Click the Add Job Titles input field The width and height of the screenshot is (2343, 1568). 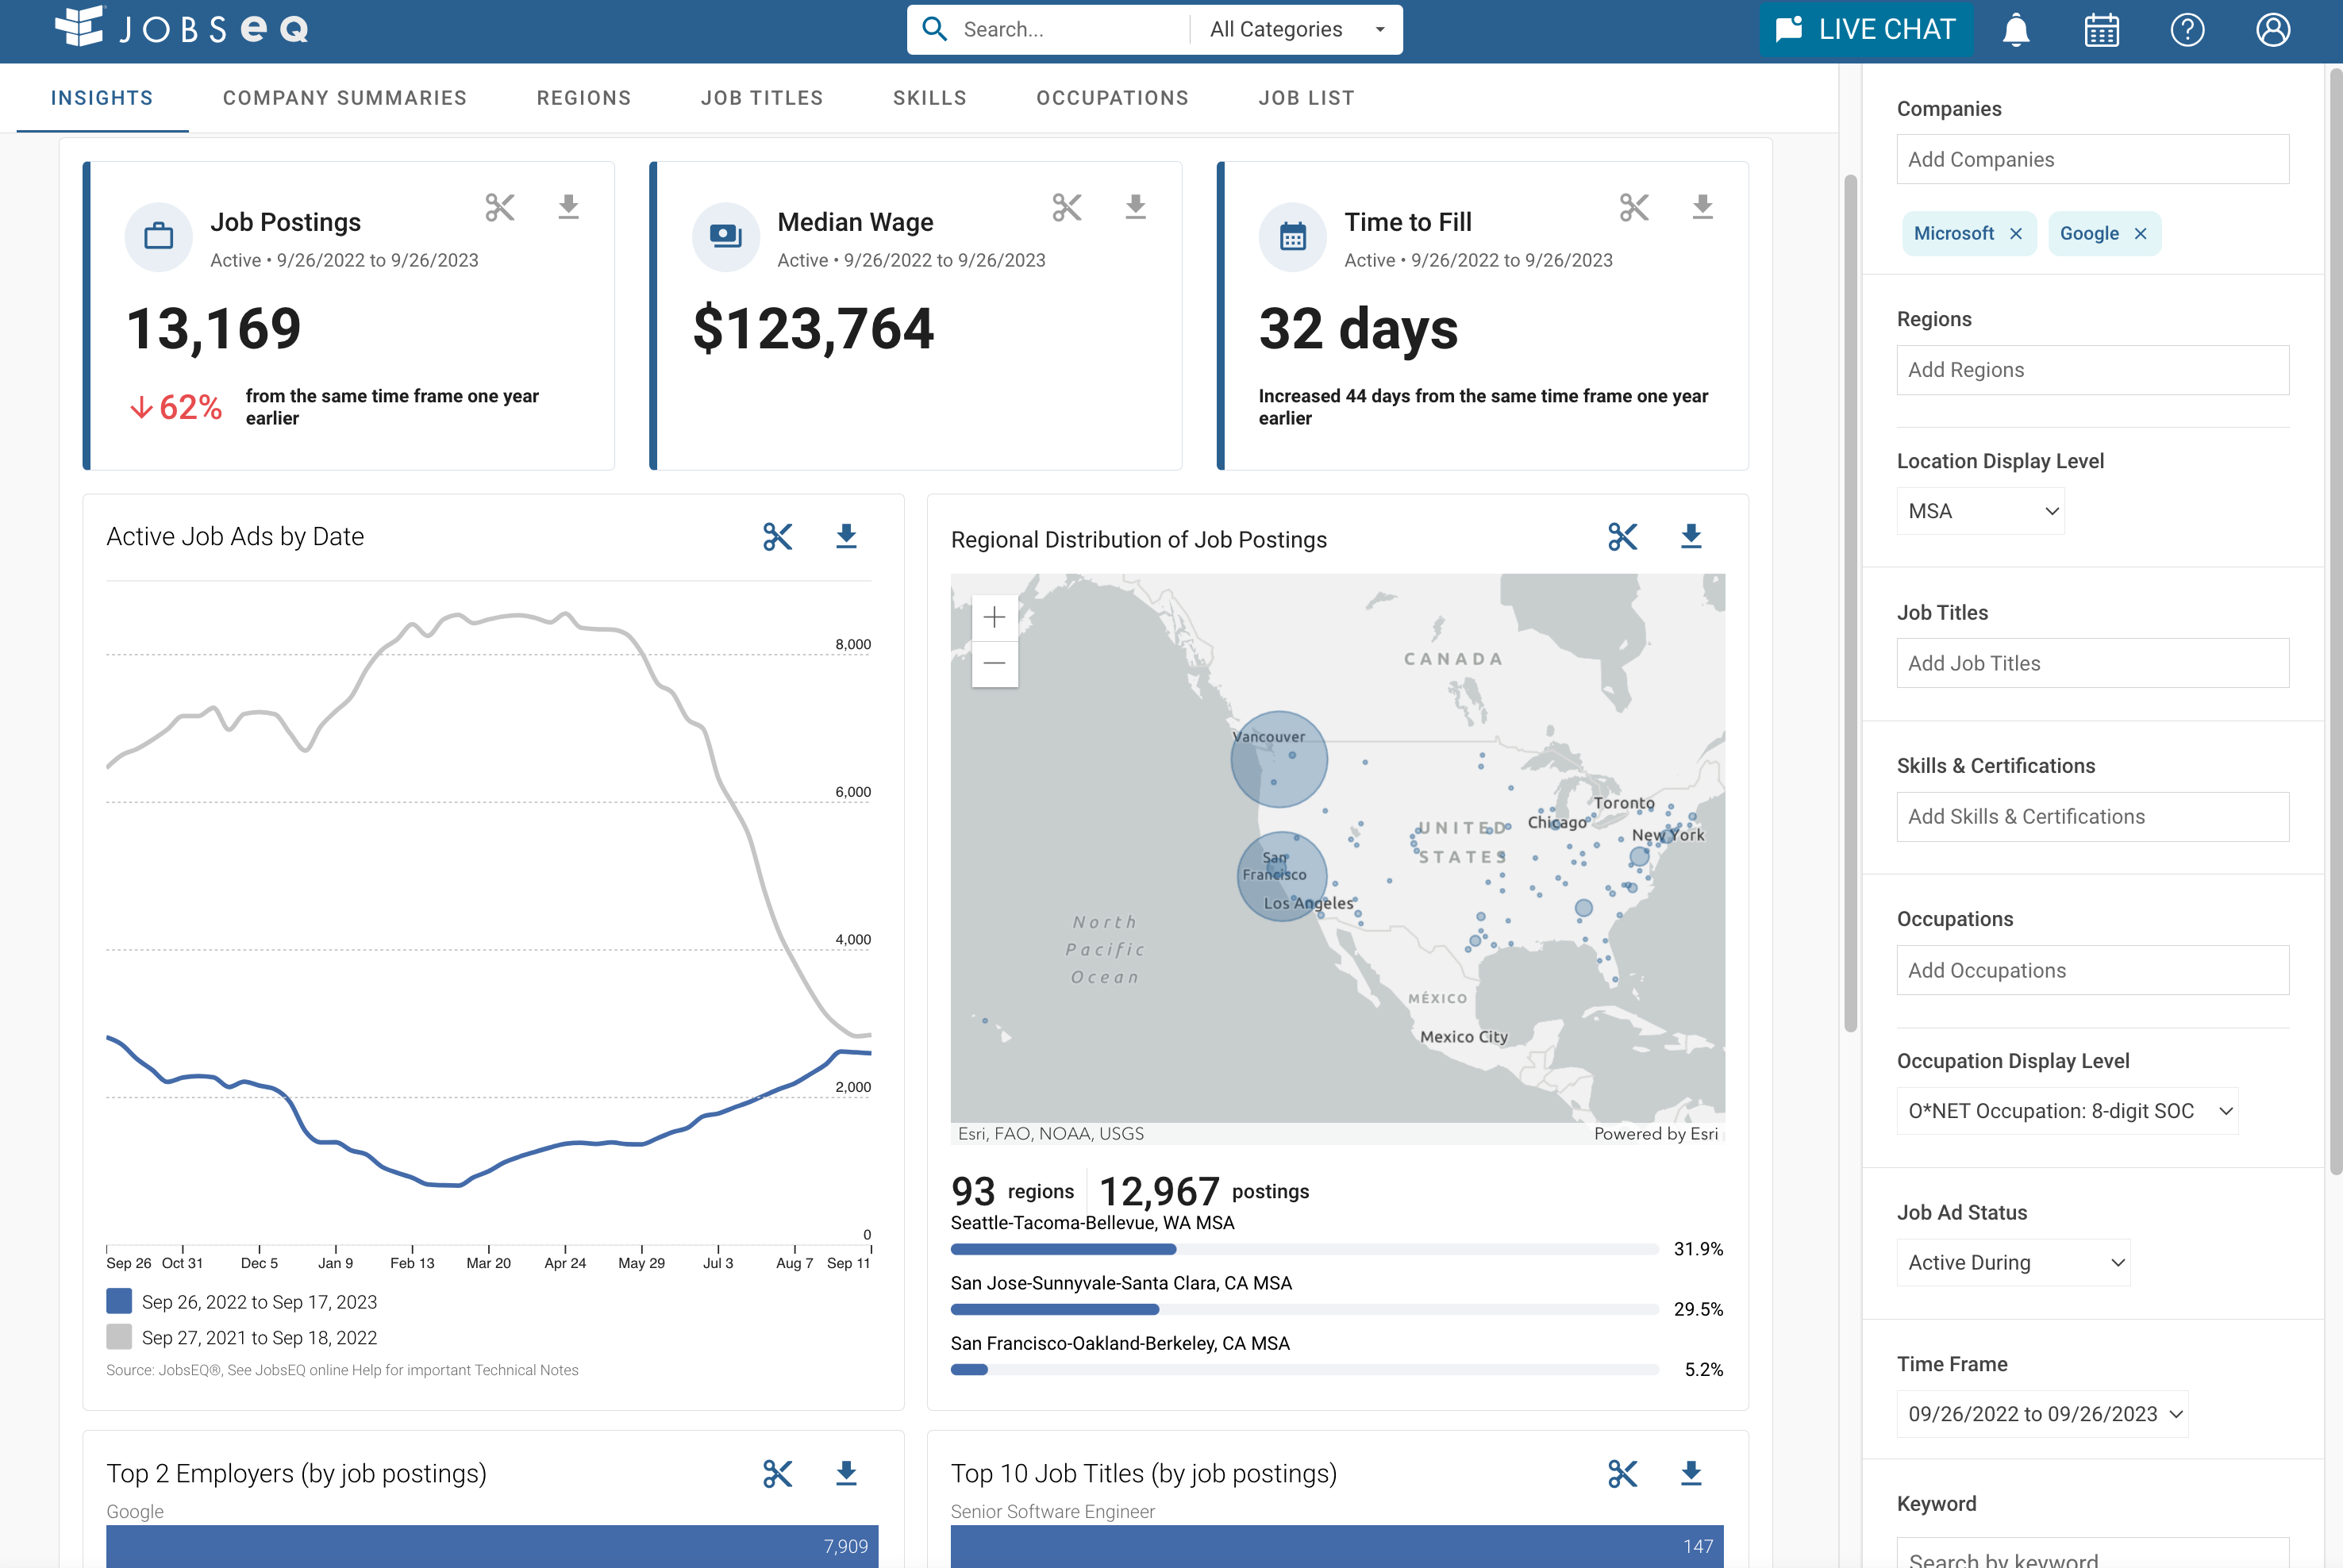(2092, 663)
